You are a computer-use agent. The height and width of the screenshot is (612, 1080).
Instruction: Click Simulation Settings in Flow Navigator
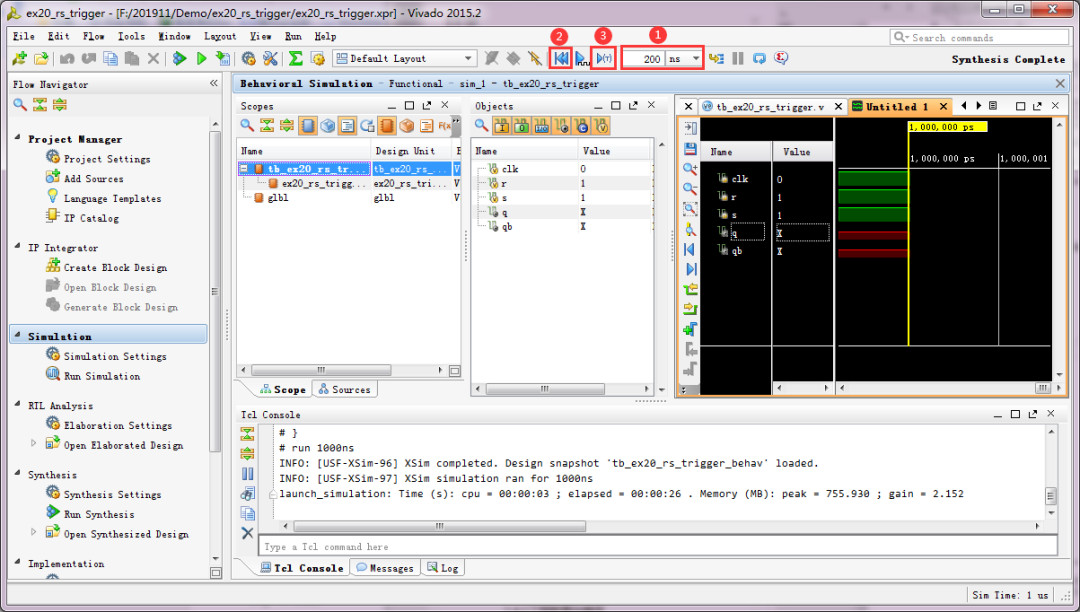coord(114,356)
